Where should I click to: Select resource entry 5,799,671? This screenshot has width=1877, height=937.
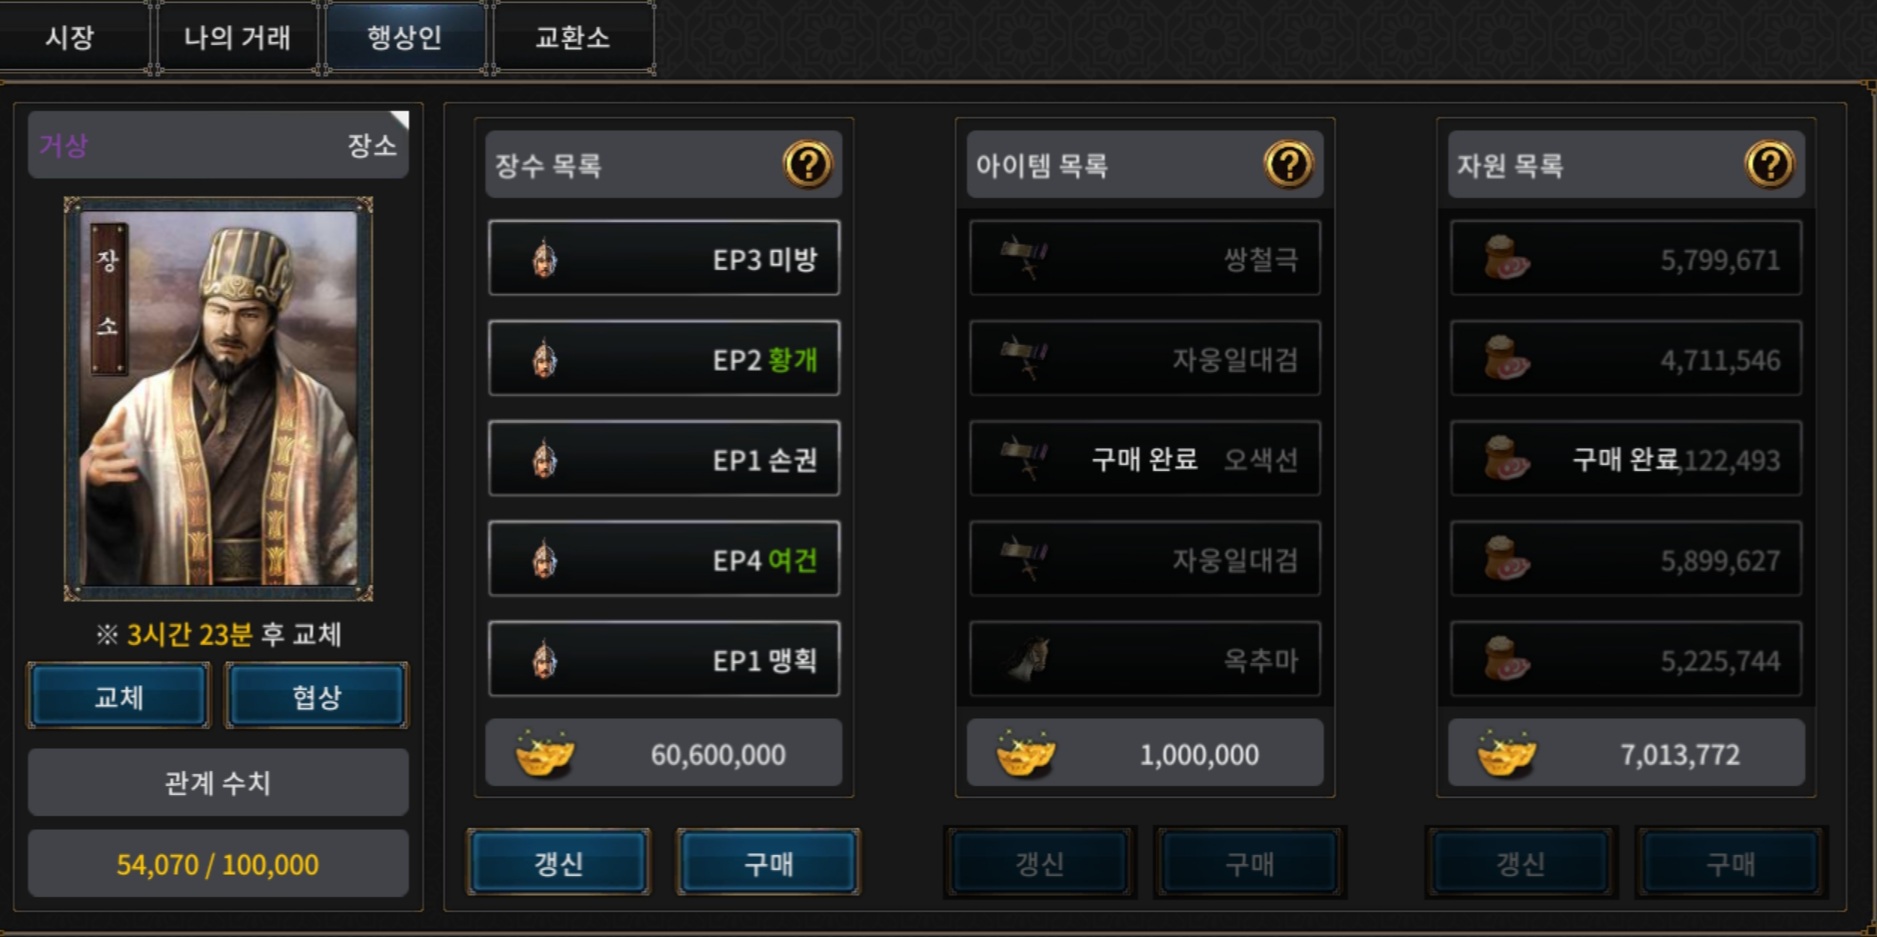click(1626, 258)
